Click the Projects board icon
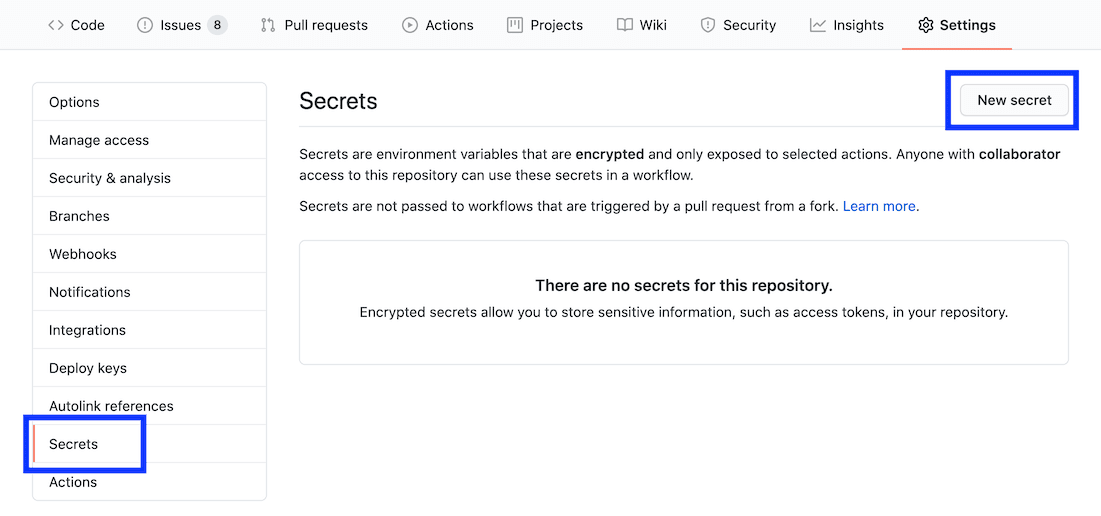This screenshot has width=1101, height=516. [x=515, y=25]
